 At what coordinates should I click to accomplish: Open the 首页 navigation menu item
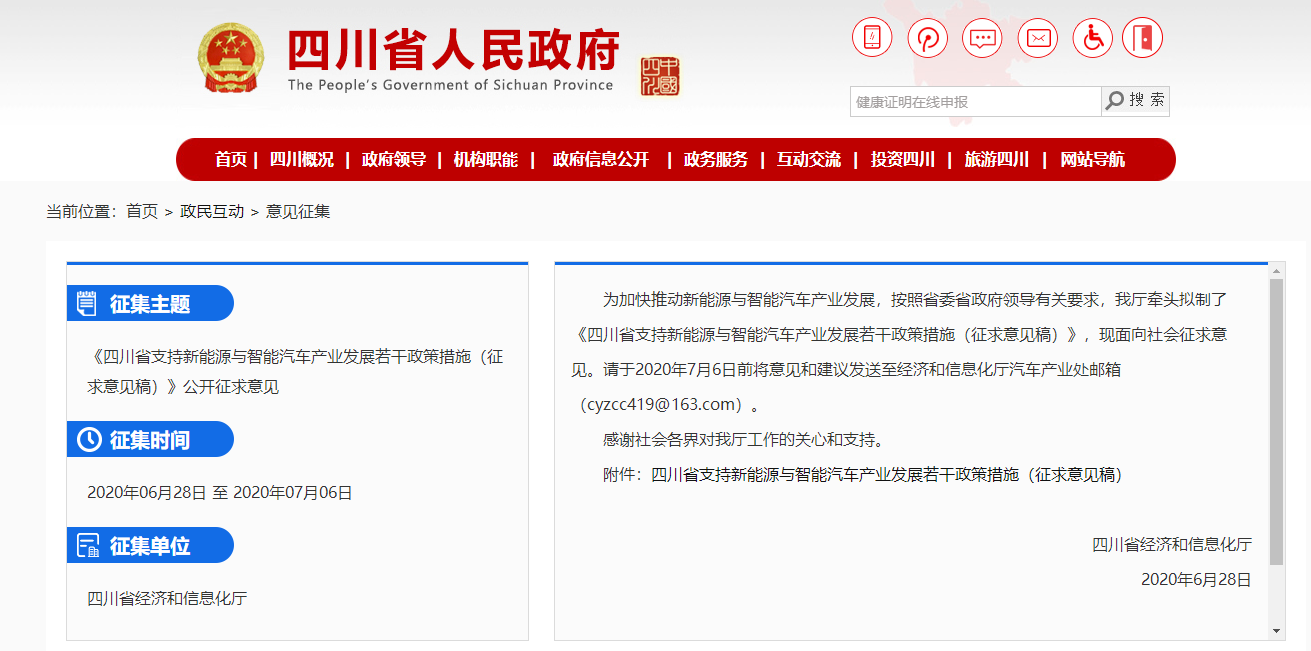(x=231, y=160)
